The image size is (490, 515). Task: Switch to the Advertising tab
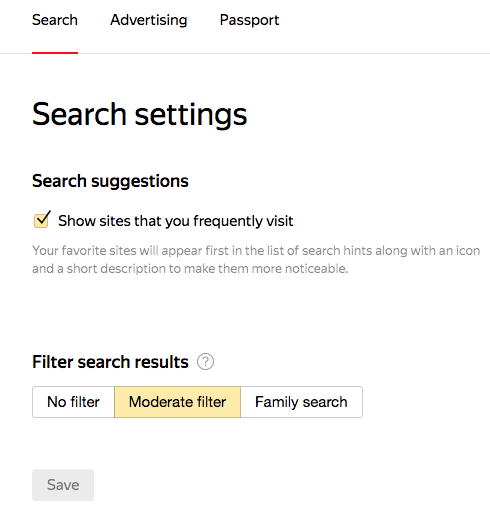[x=149, y=20]
